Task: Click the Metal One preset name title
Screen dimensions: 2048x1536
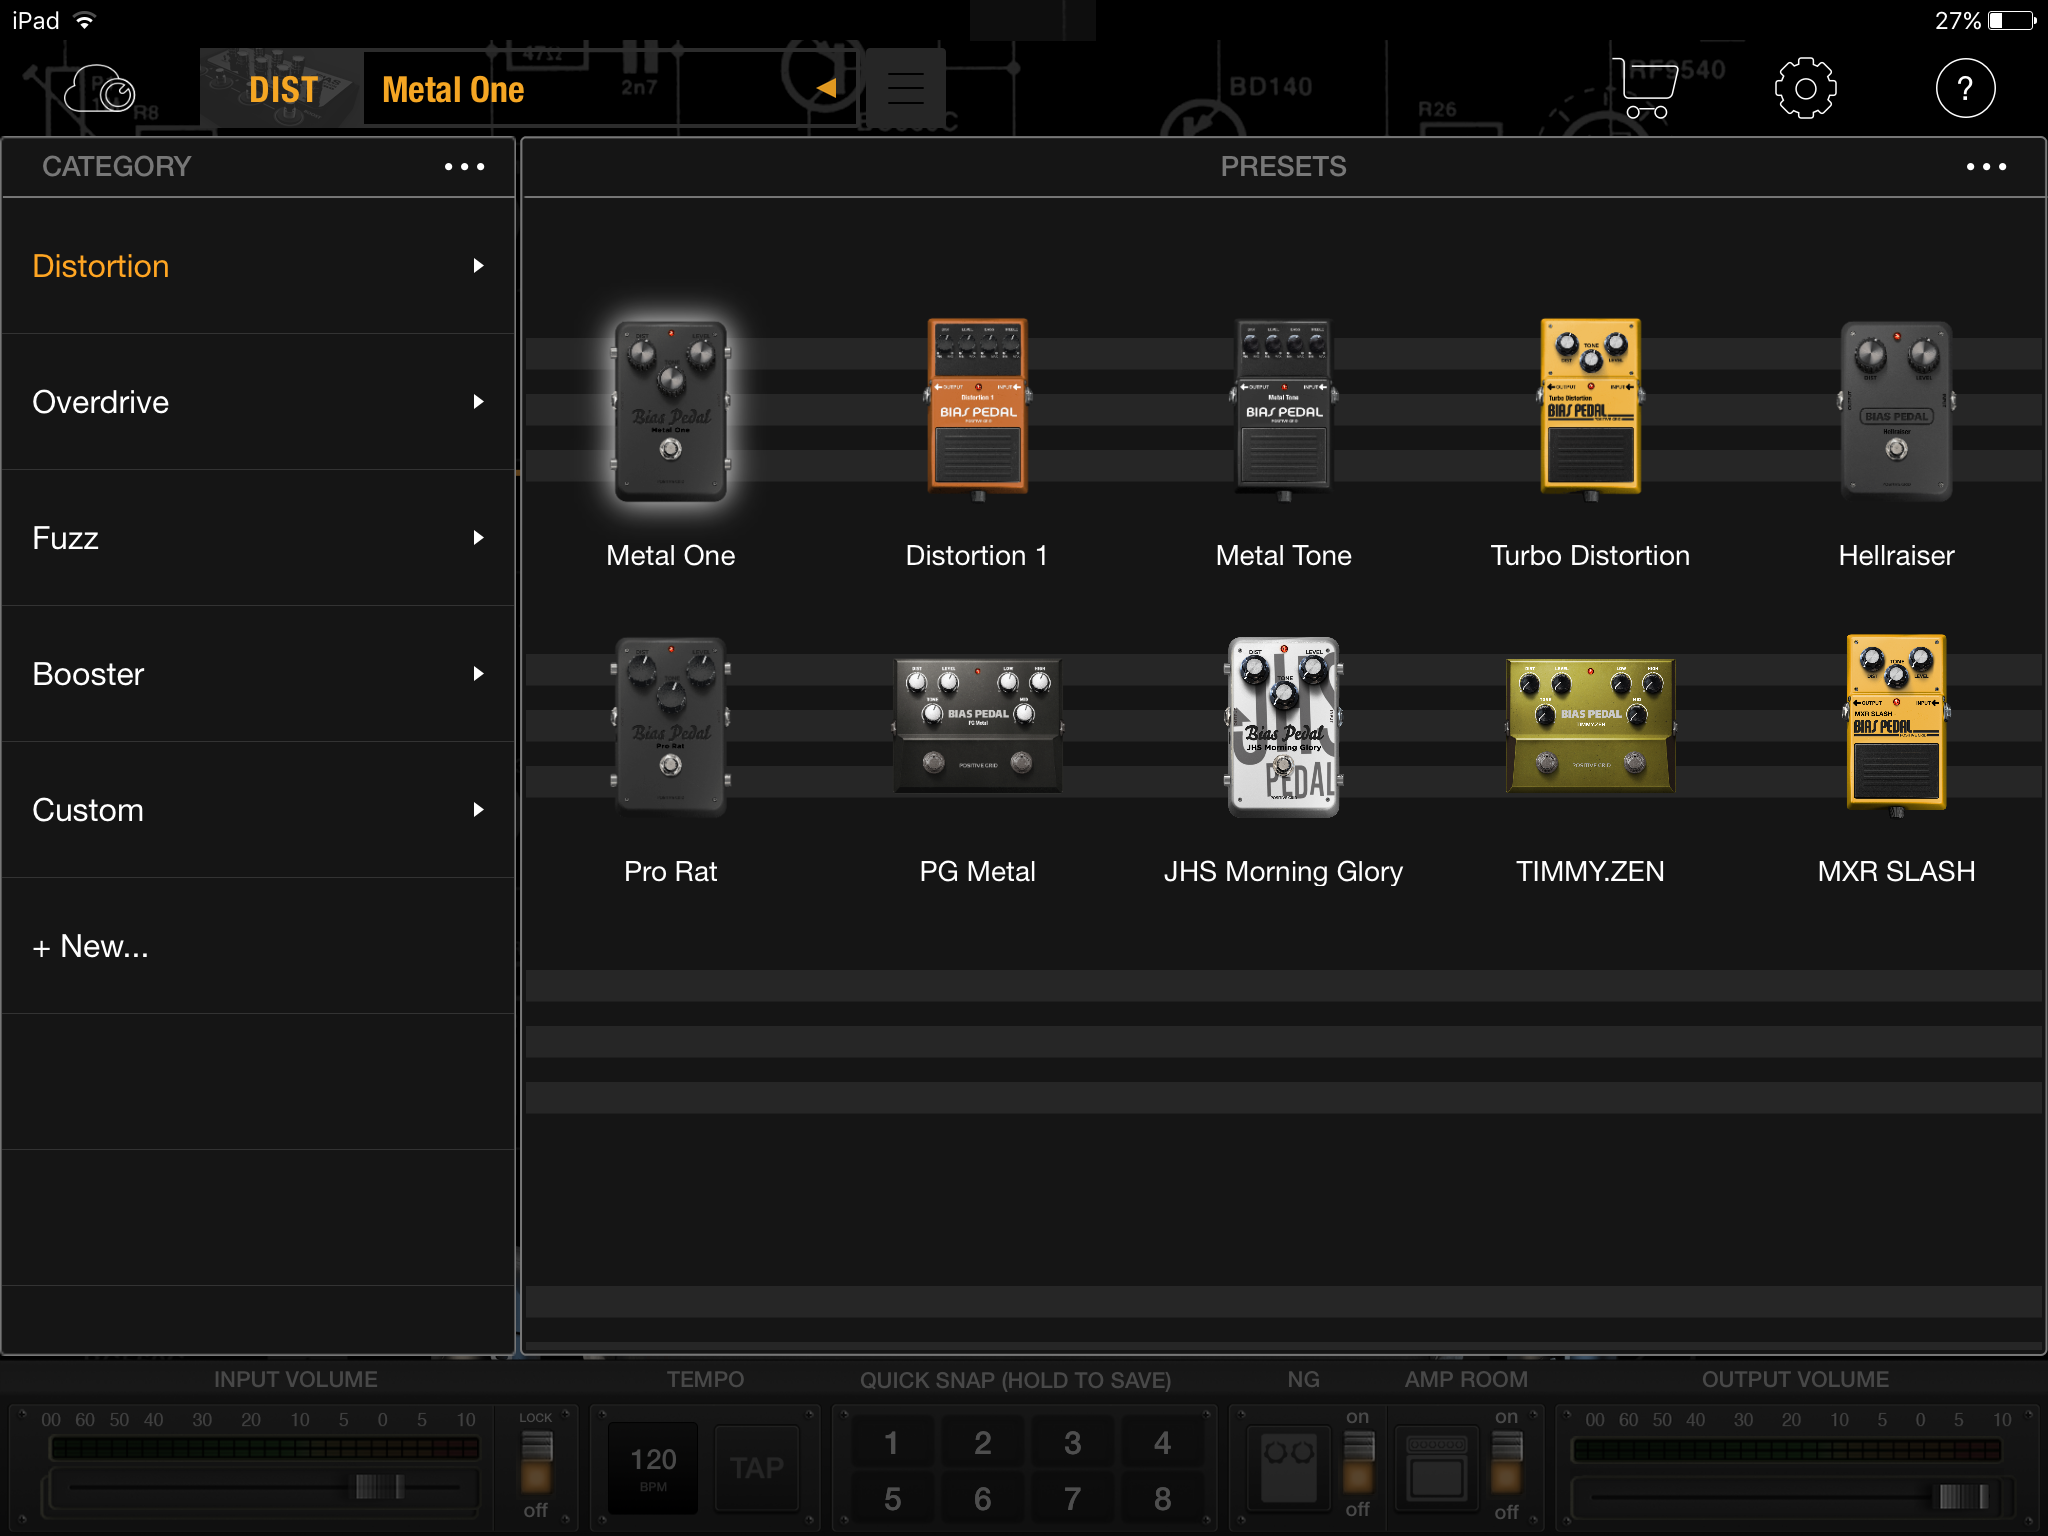Action: [453, 90]
